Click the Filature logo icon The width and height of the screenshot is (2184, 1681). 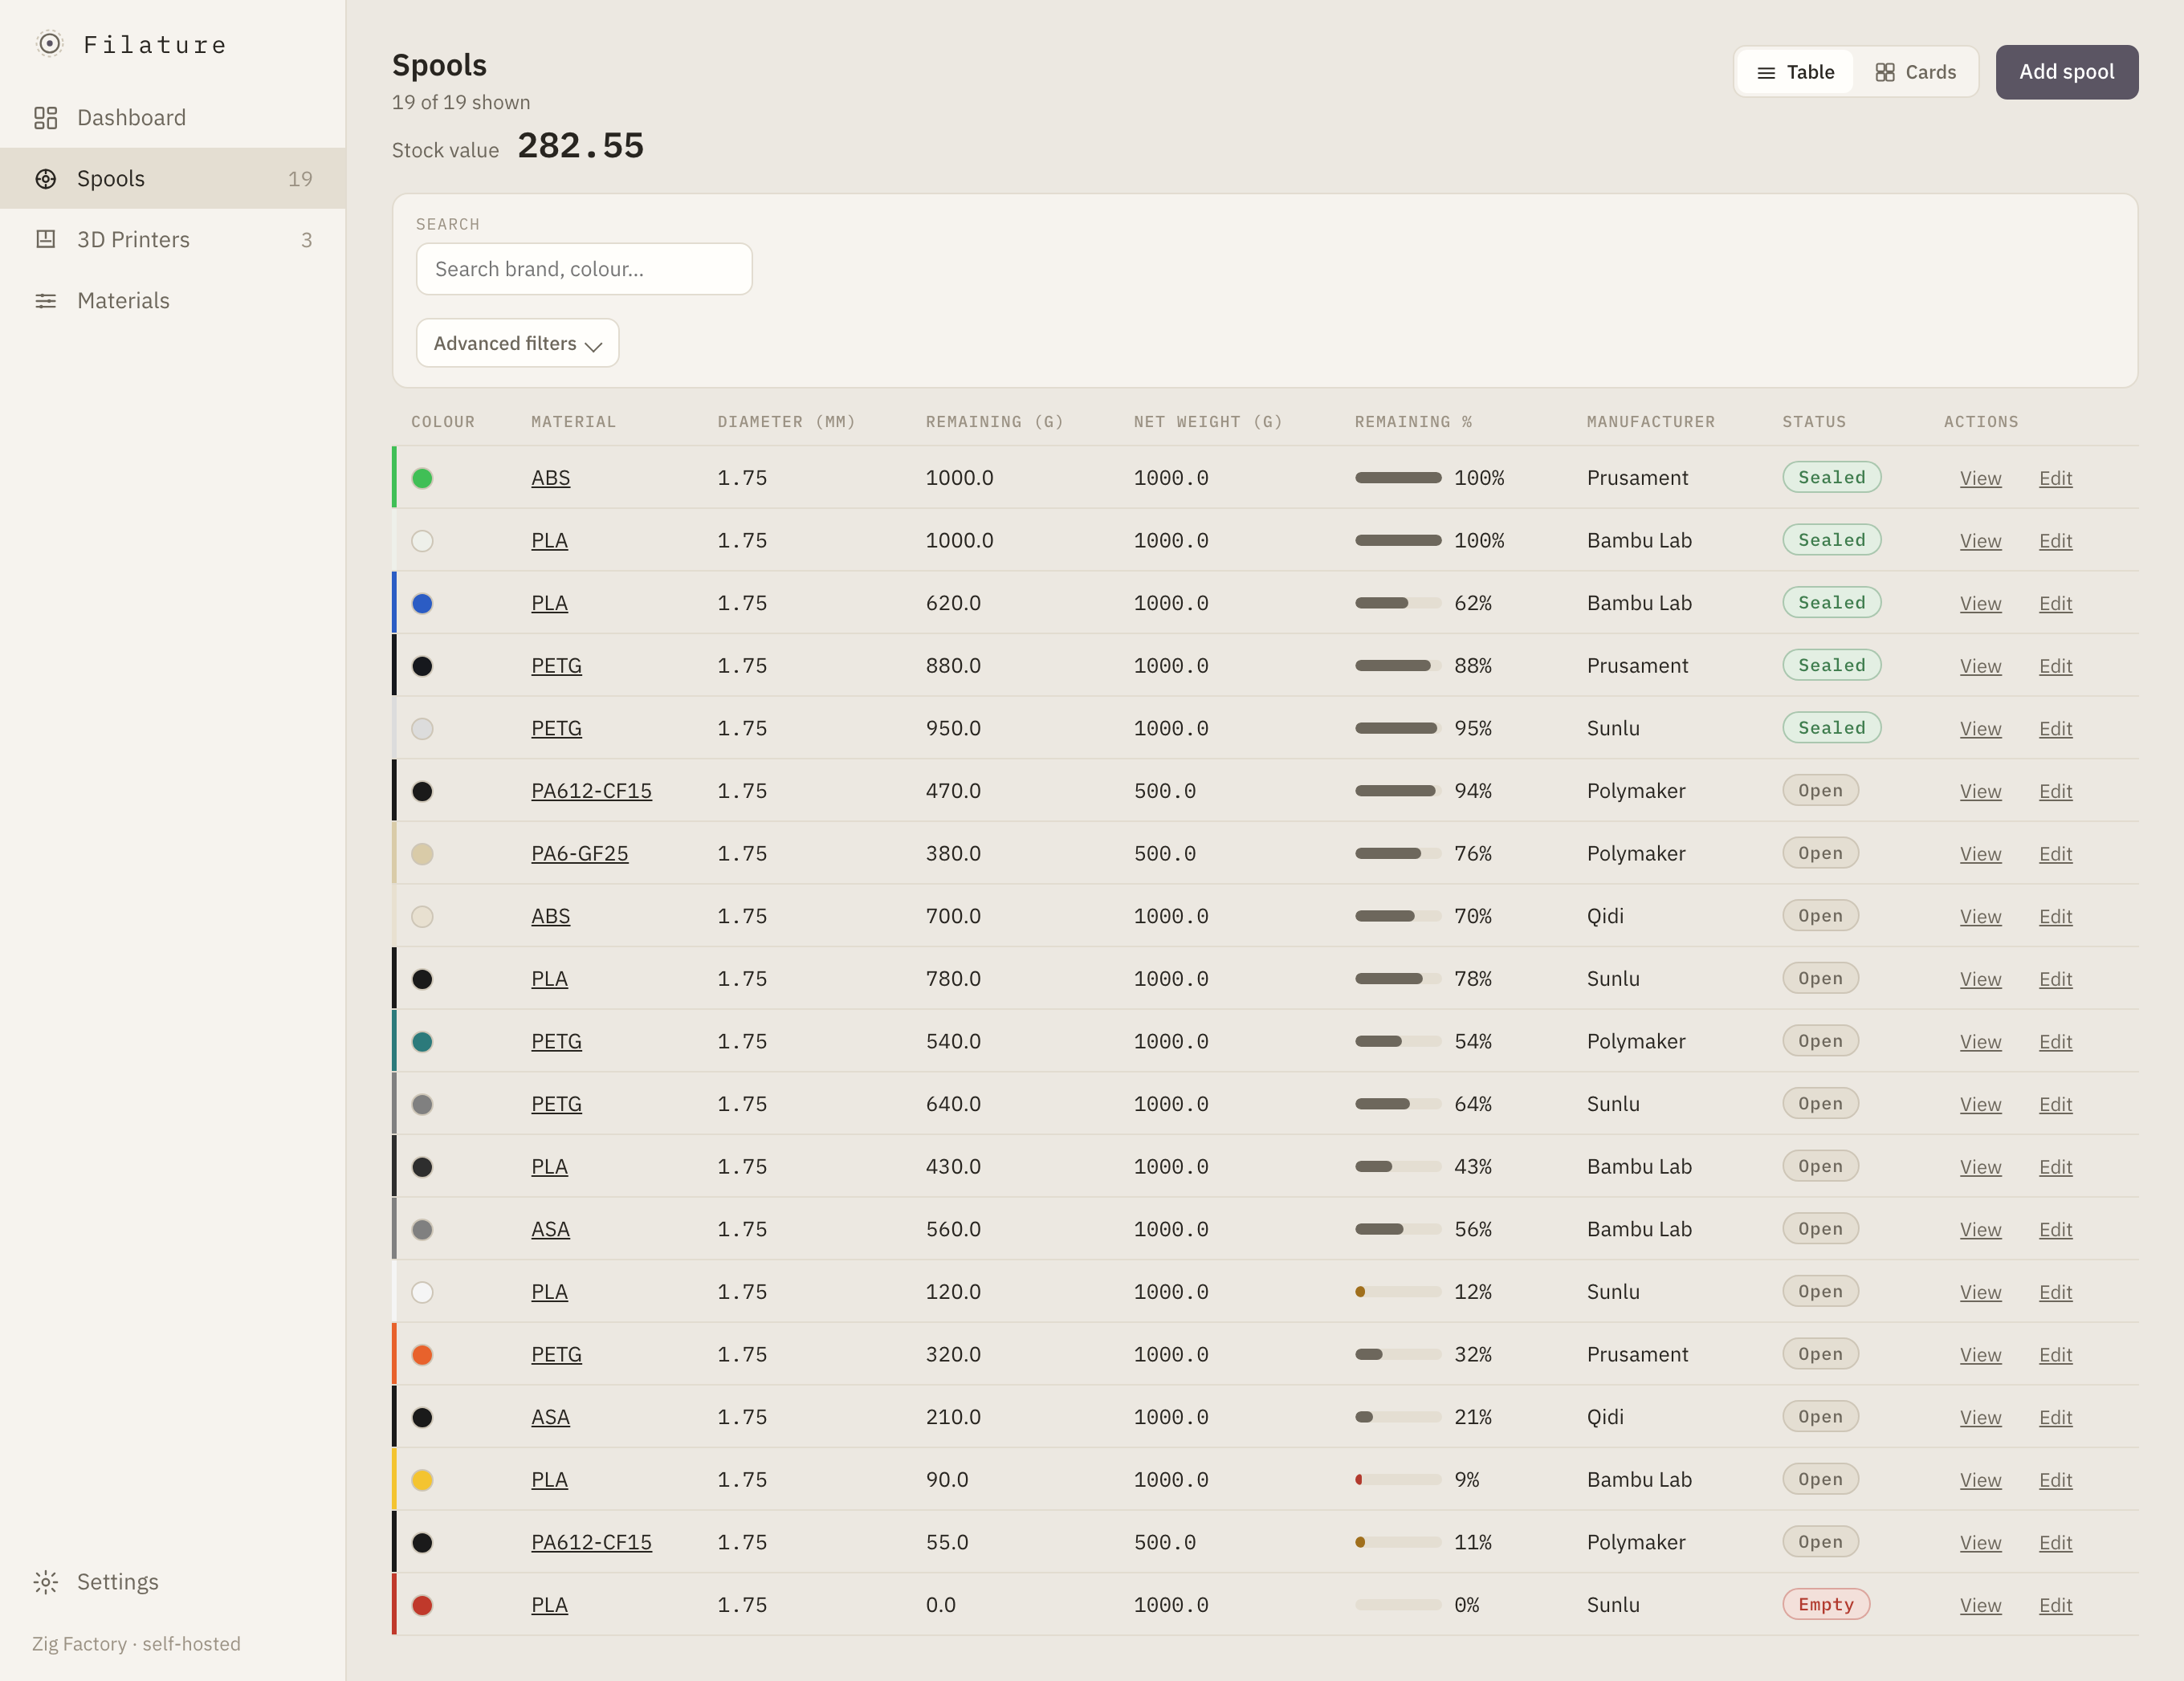coord(49,44)
